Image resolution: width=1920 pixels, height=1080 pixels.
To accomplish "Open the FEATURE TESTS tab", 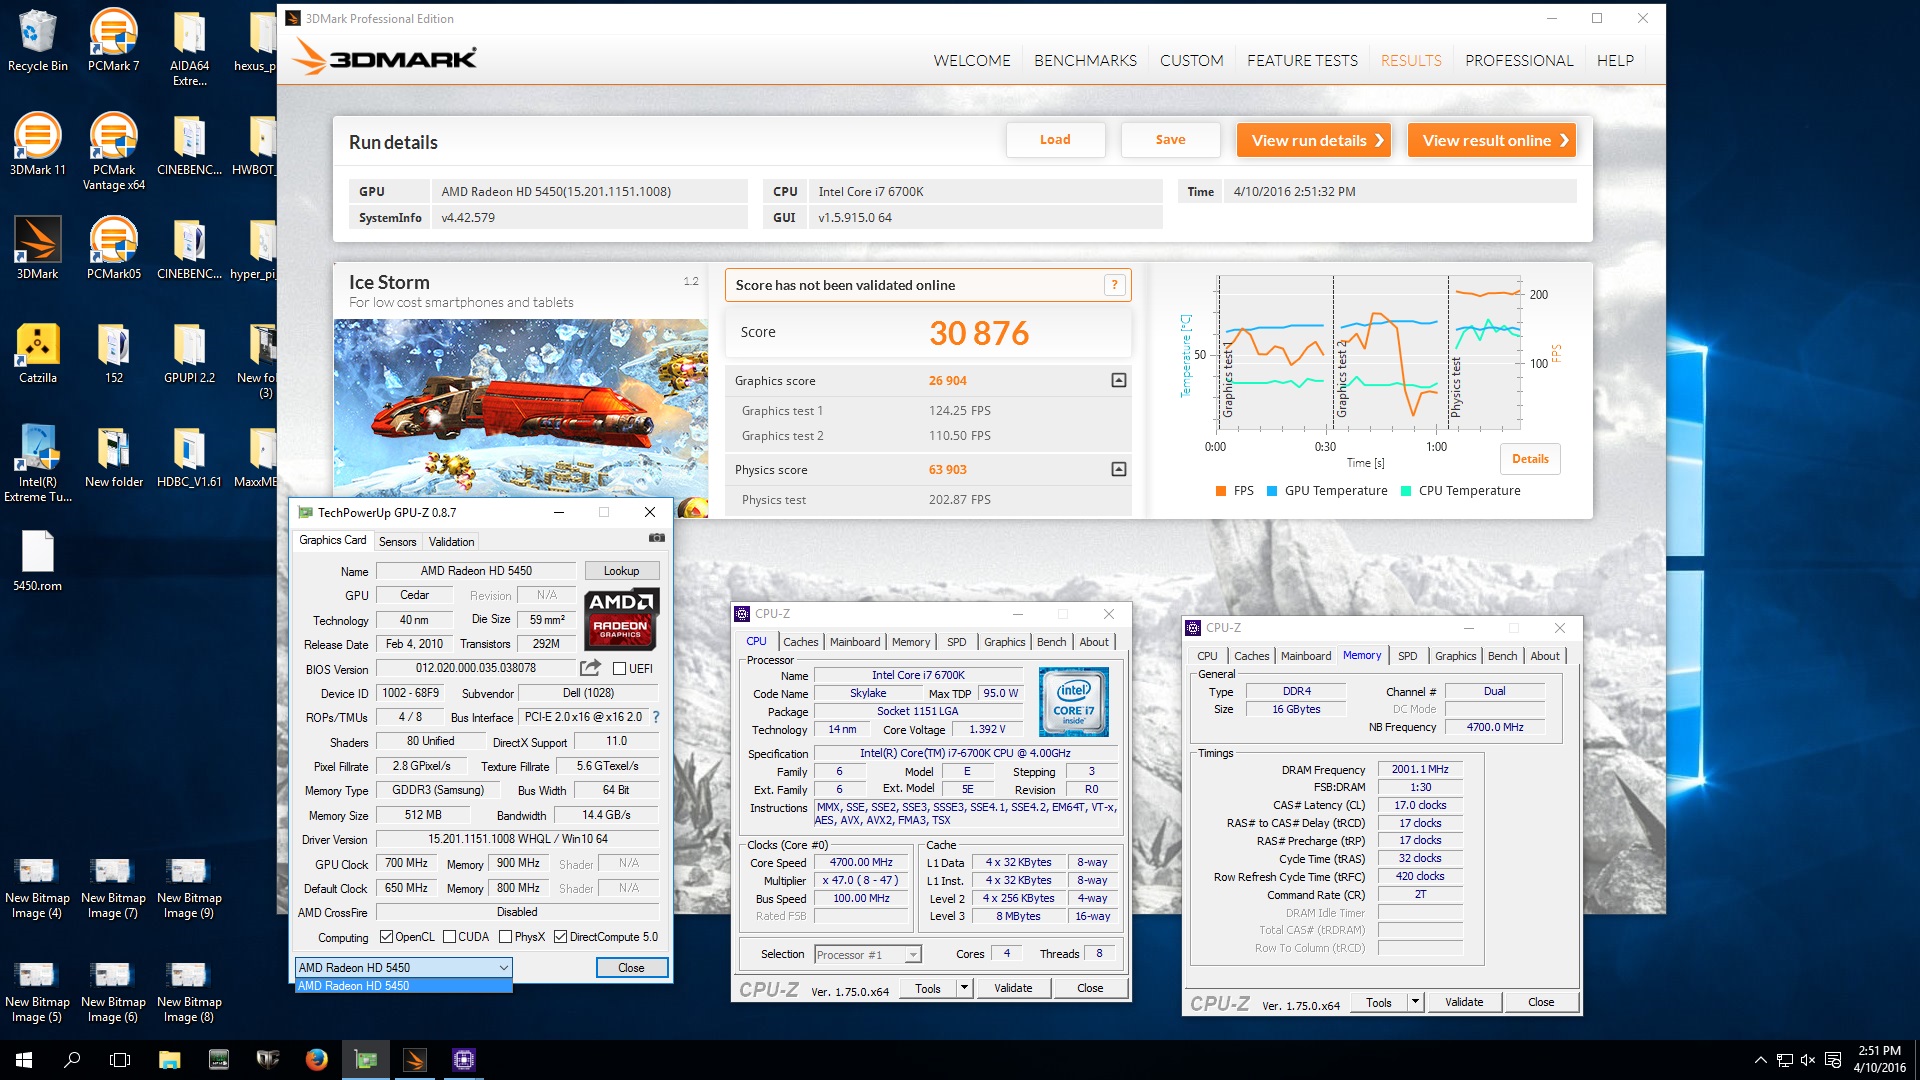I will pyautogui.click(x=1302, y=61).
